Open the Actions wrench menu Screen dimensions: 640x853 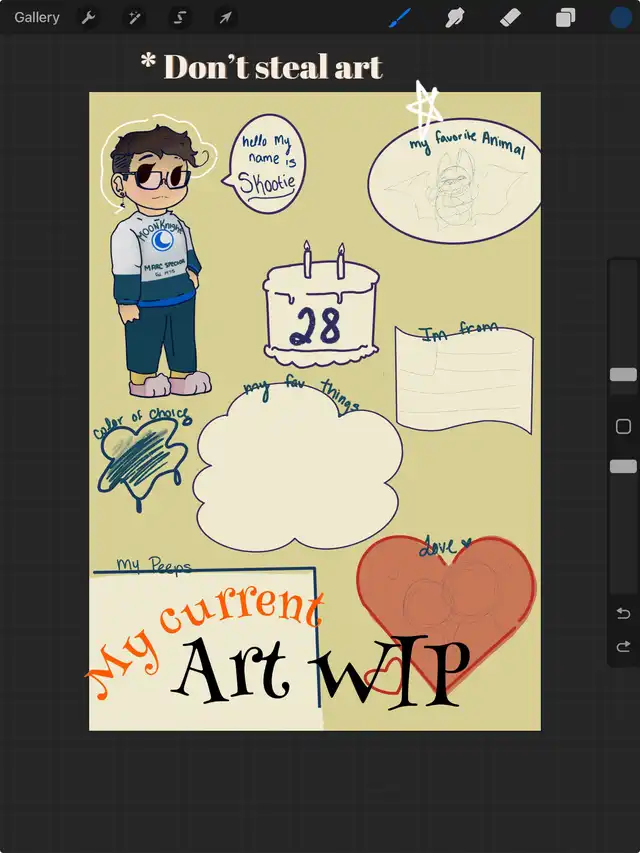[88, 17]
